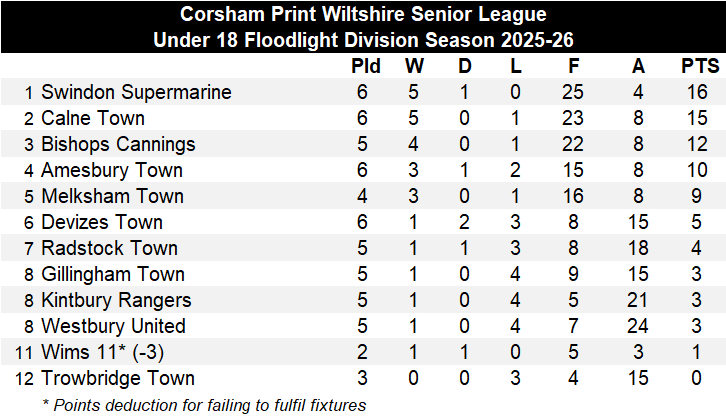Viewport: 726px width, 417px height.
Task: Click the Swindon Supermarine team name
Action: tap(136, 93)
